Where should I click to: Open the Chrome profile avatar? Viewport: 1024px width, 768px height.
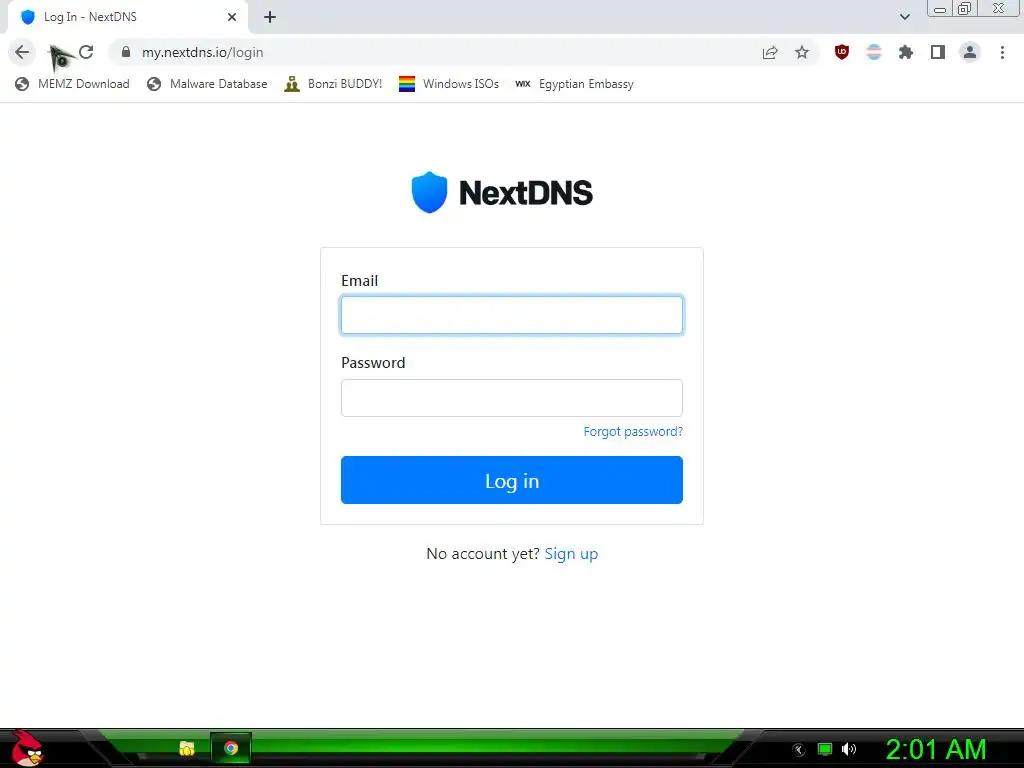[x=970, y=52]
